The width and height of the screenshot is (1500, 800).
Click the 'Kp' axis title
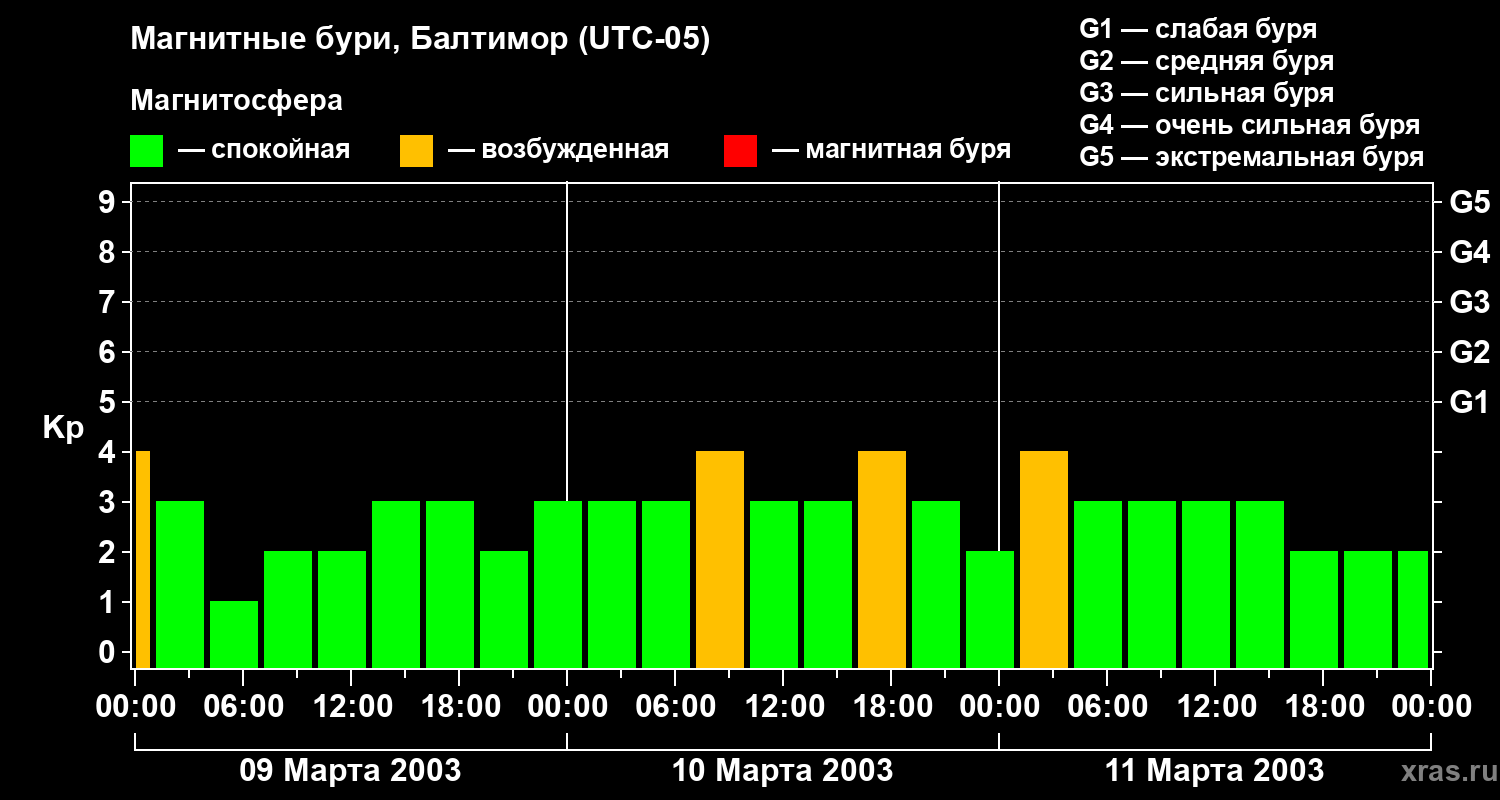[63, 428]
